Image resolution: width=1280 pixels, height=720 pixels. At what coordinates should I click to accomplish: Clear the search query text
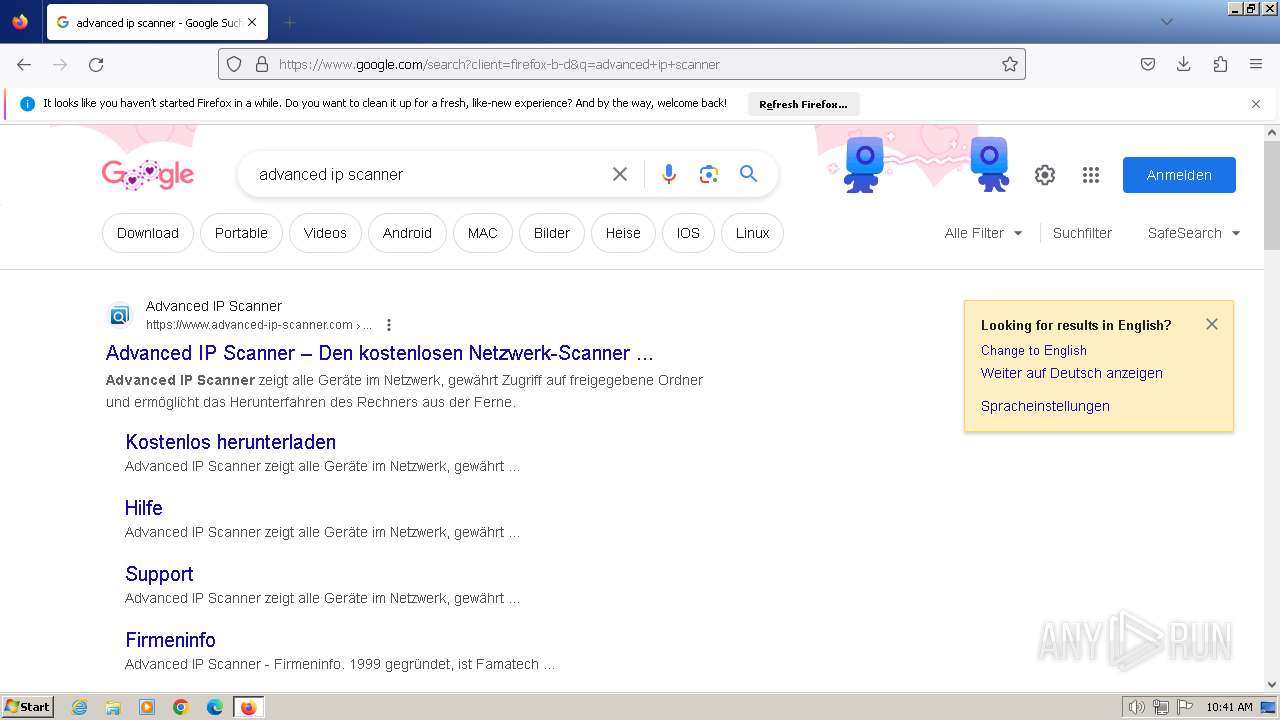(620, 174)
